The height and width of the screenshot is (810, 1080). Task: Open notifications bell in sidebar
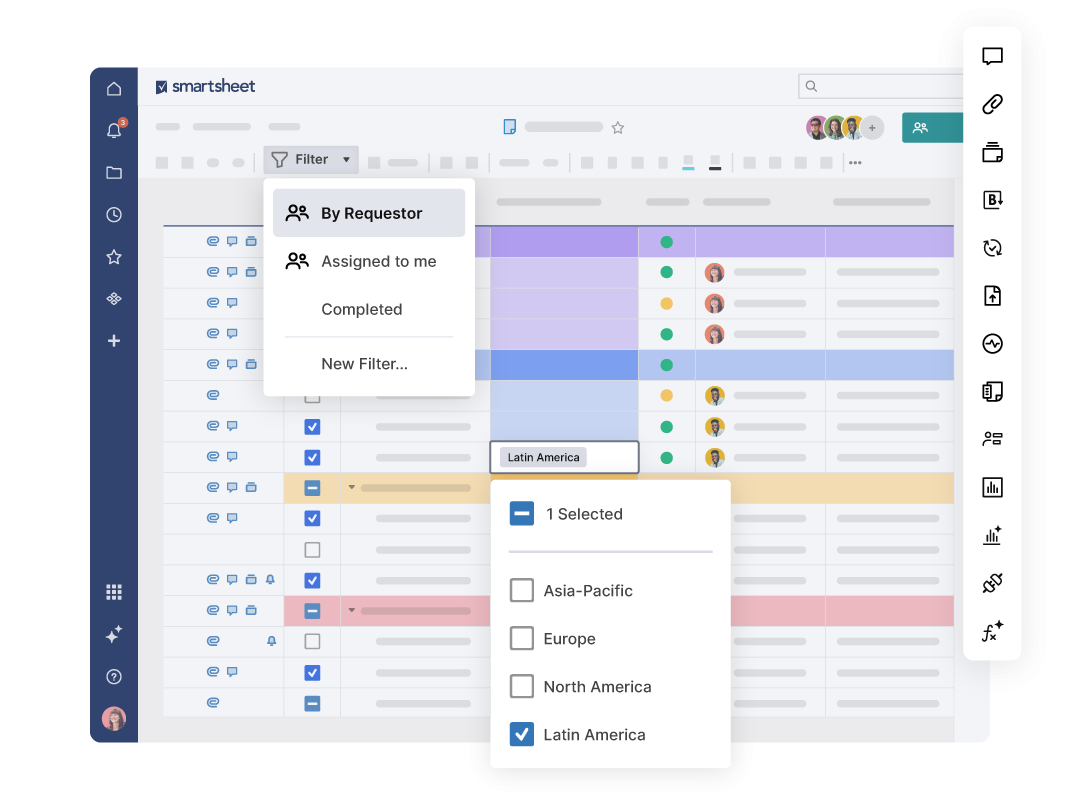[114, 131]
